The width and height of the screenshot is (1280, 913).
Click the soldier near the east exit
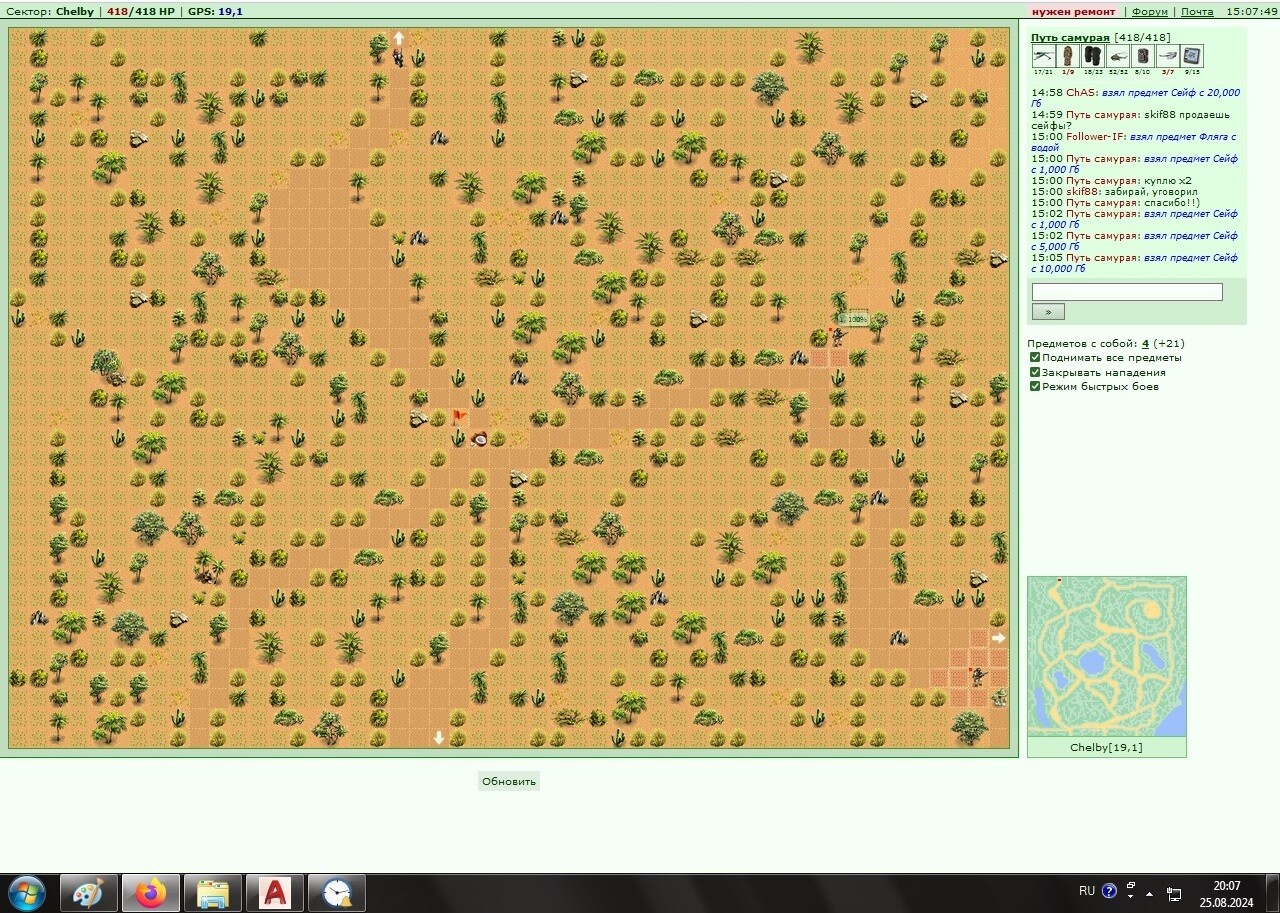[977, 677]
